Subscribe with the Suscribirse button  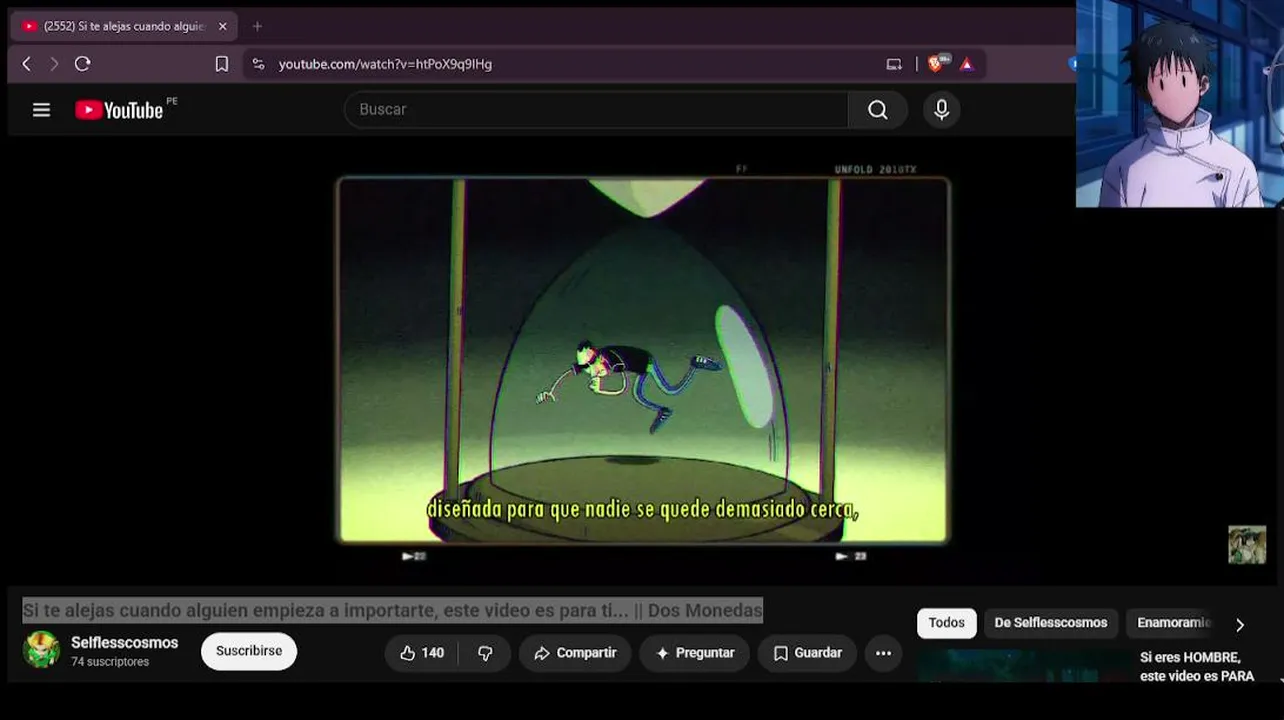pos(249,651)
